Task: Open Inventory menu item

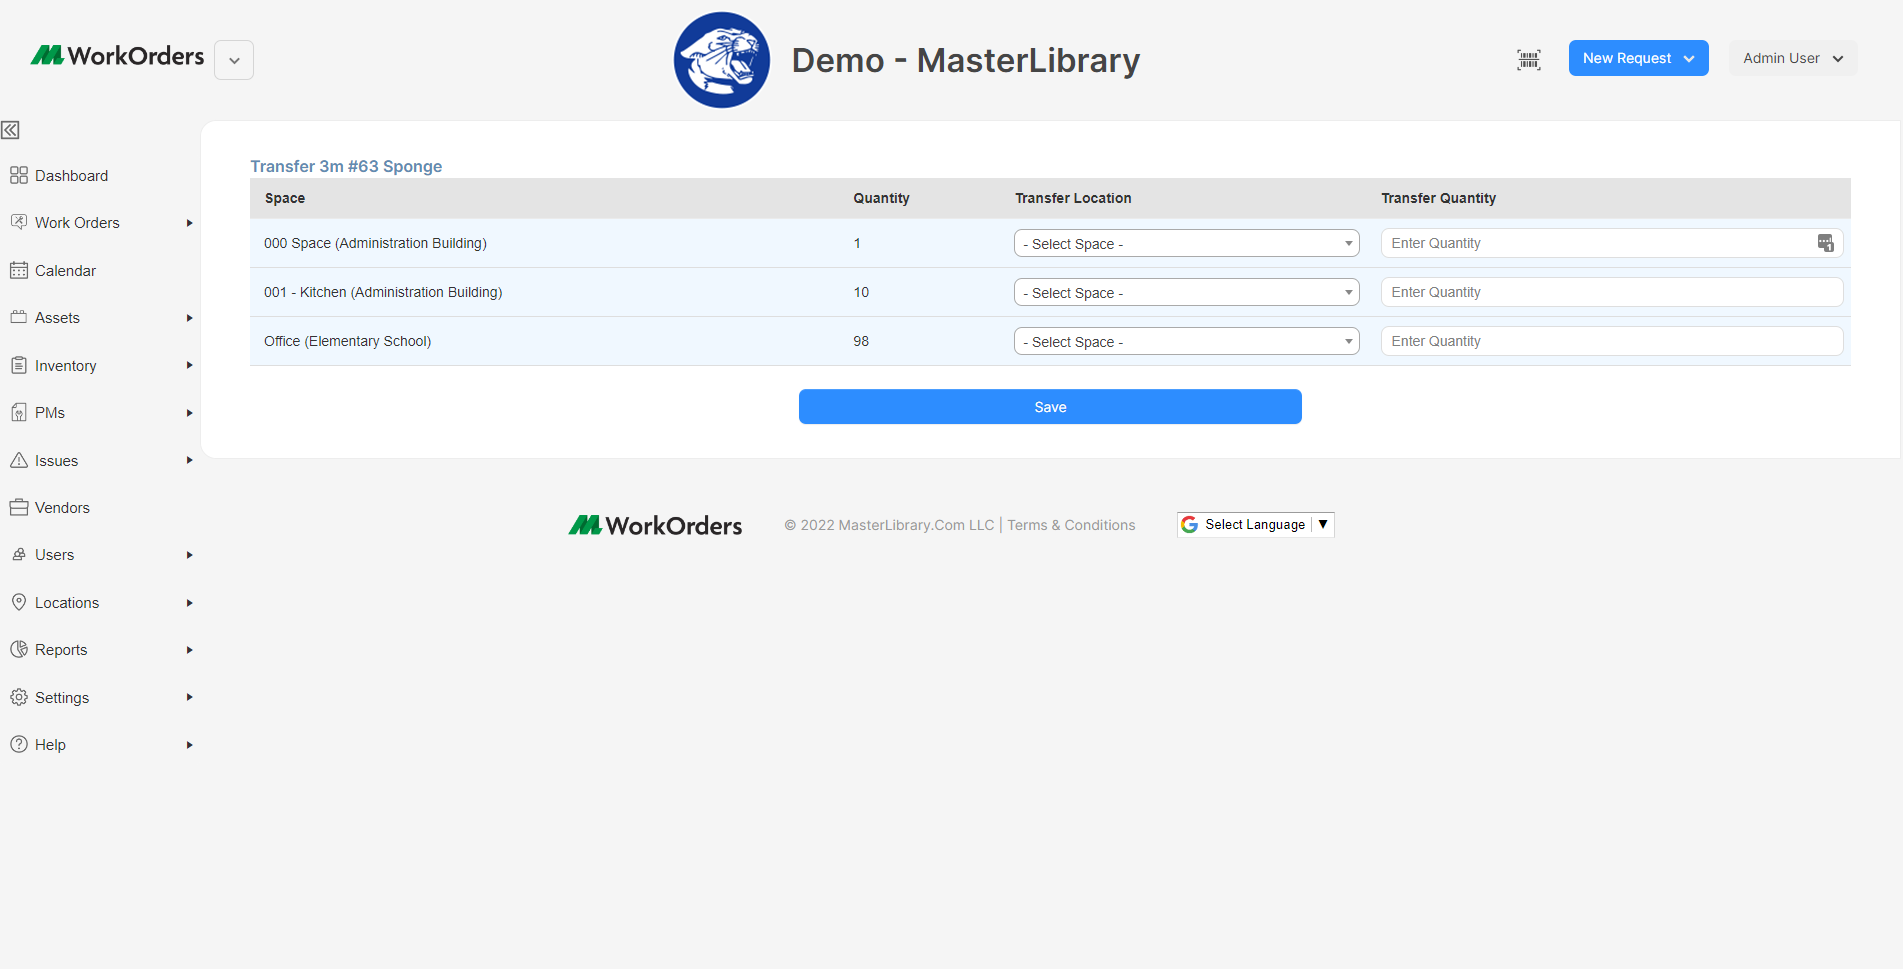Action: 66,365
